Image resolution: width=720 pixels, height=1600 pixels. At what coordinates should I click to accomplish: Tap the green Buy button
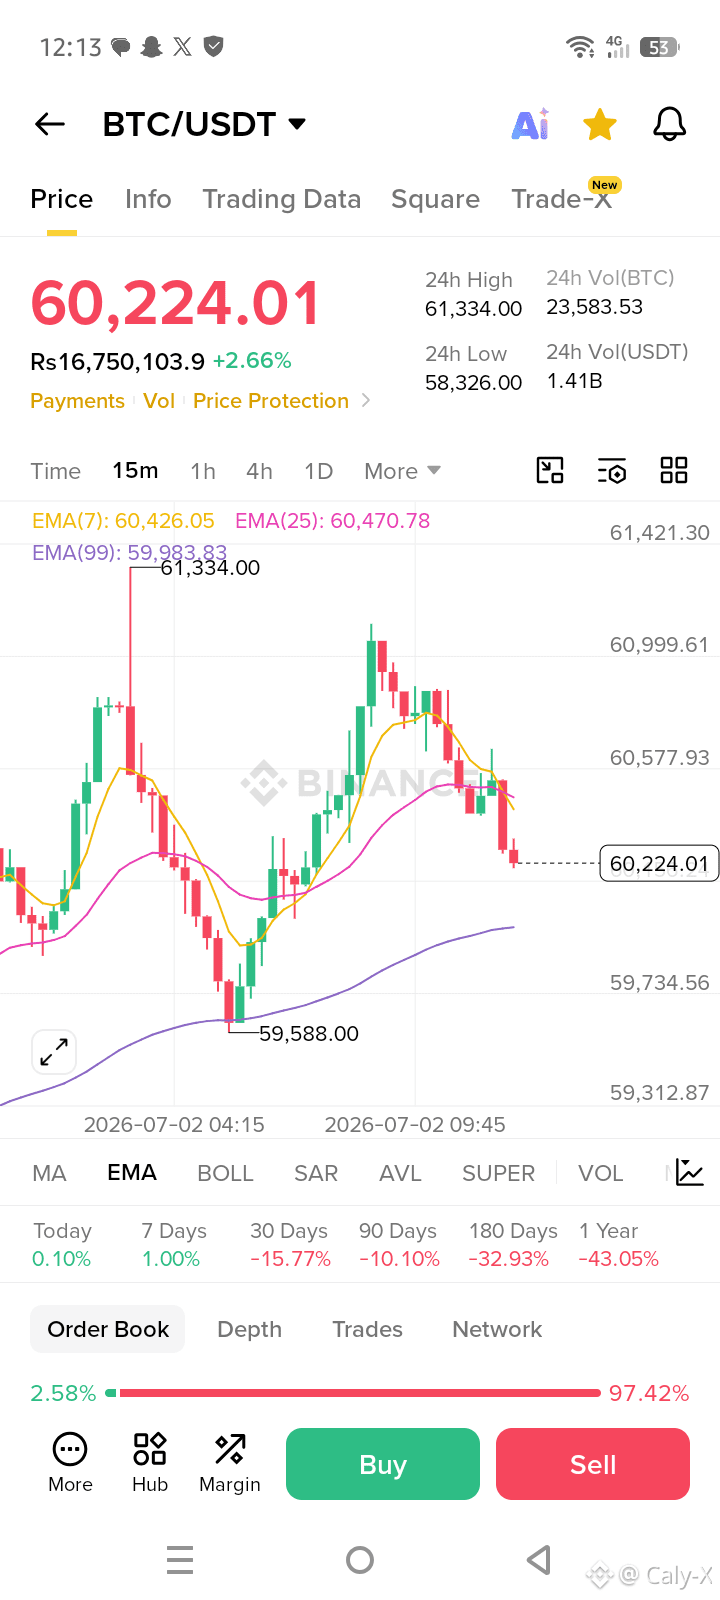click(383, 1464)
